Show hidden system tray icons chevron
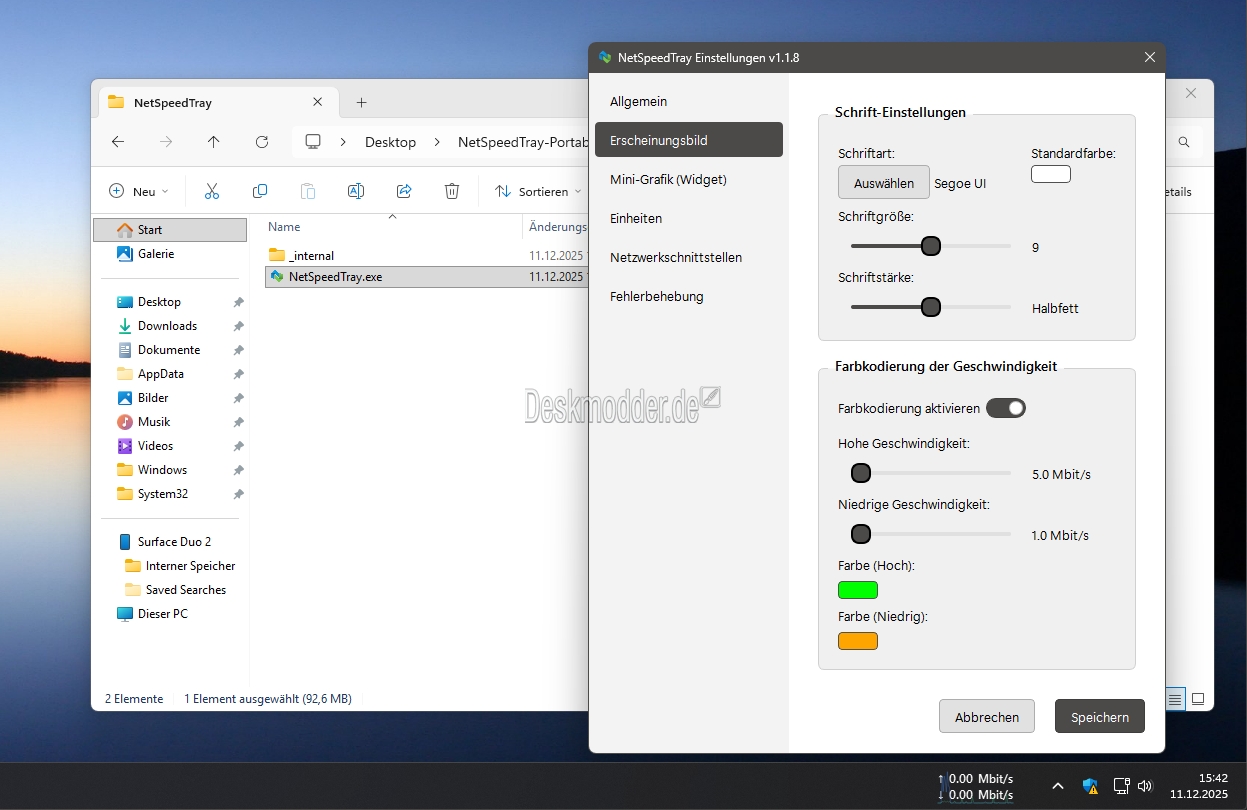The image size is (1247, 810). point(1057,786)
